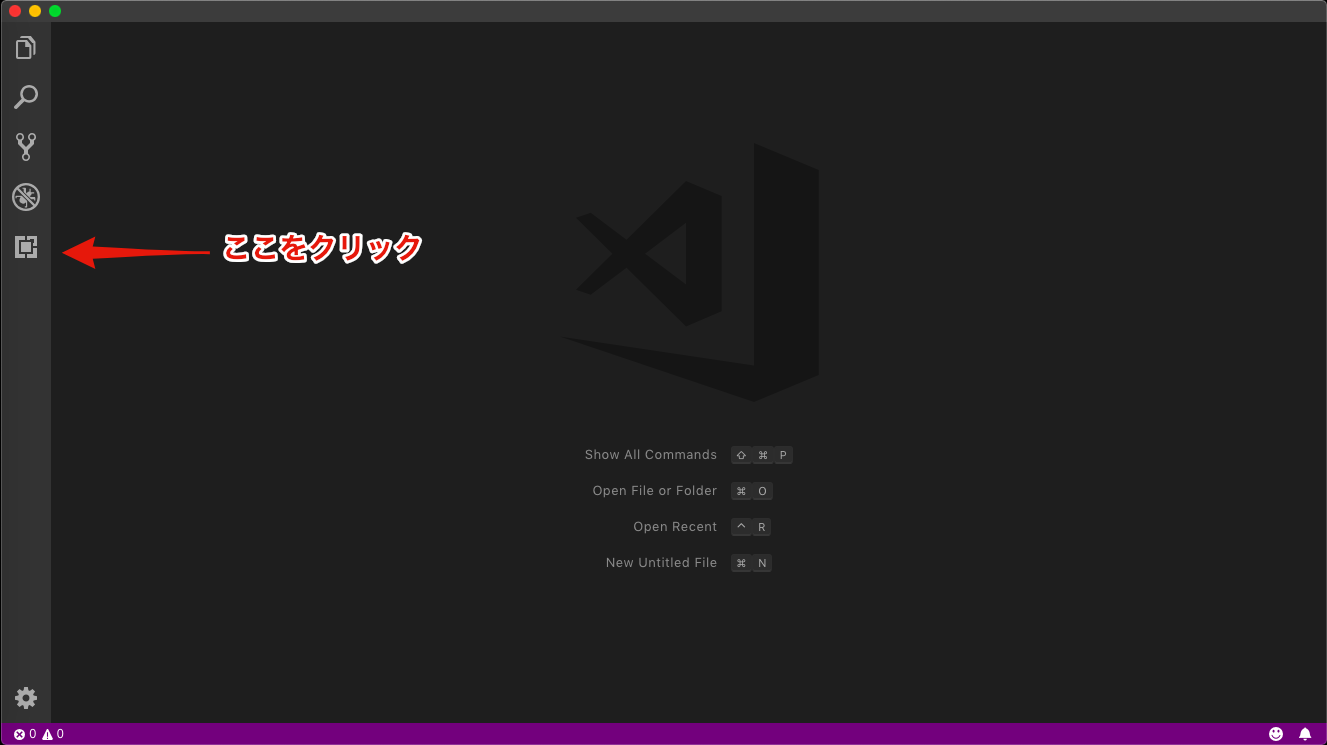Click the P key hint for Show All Commands
1327x745 pixels.
pos(783,455)
